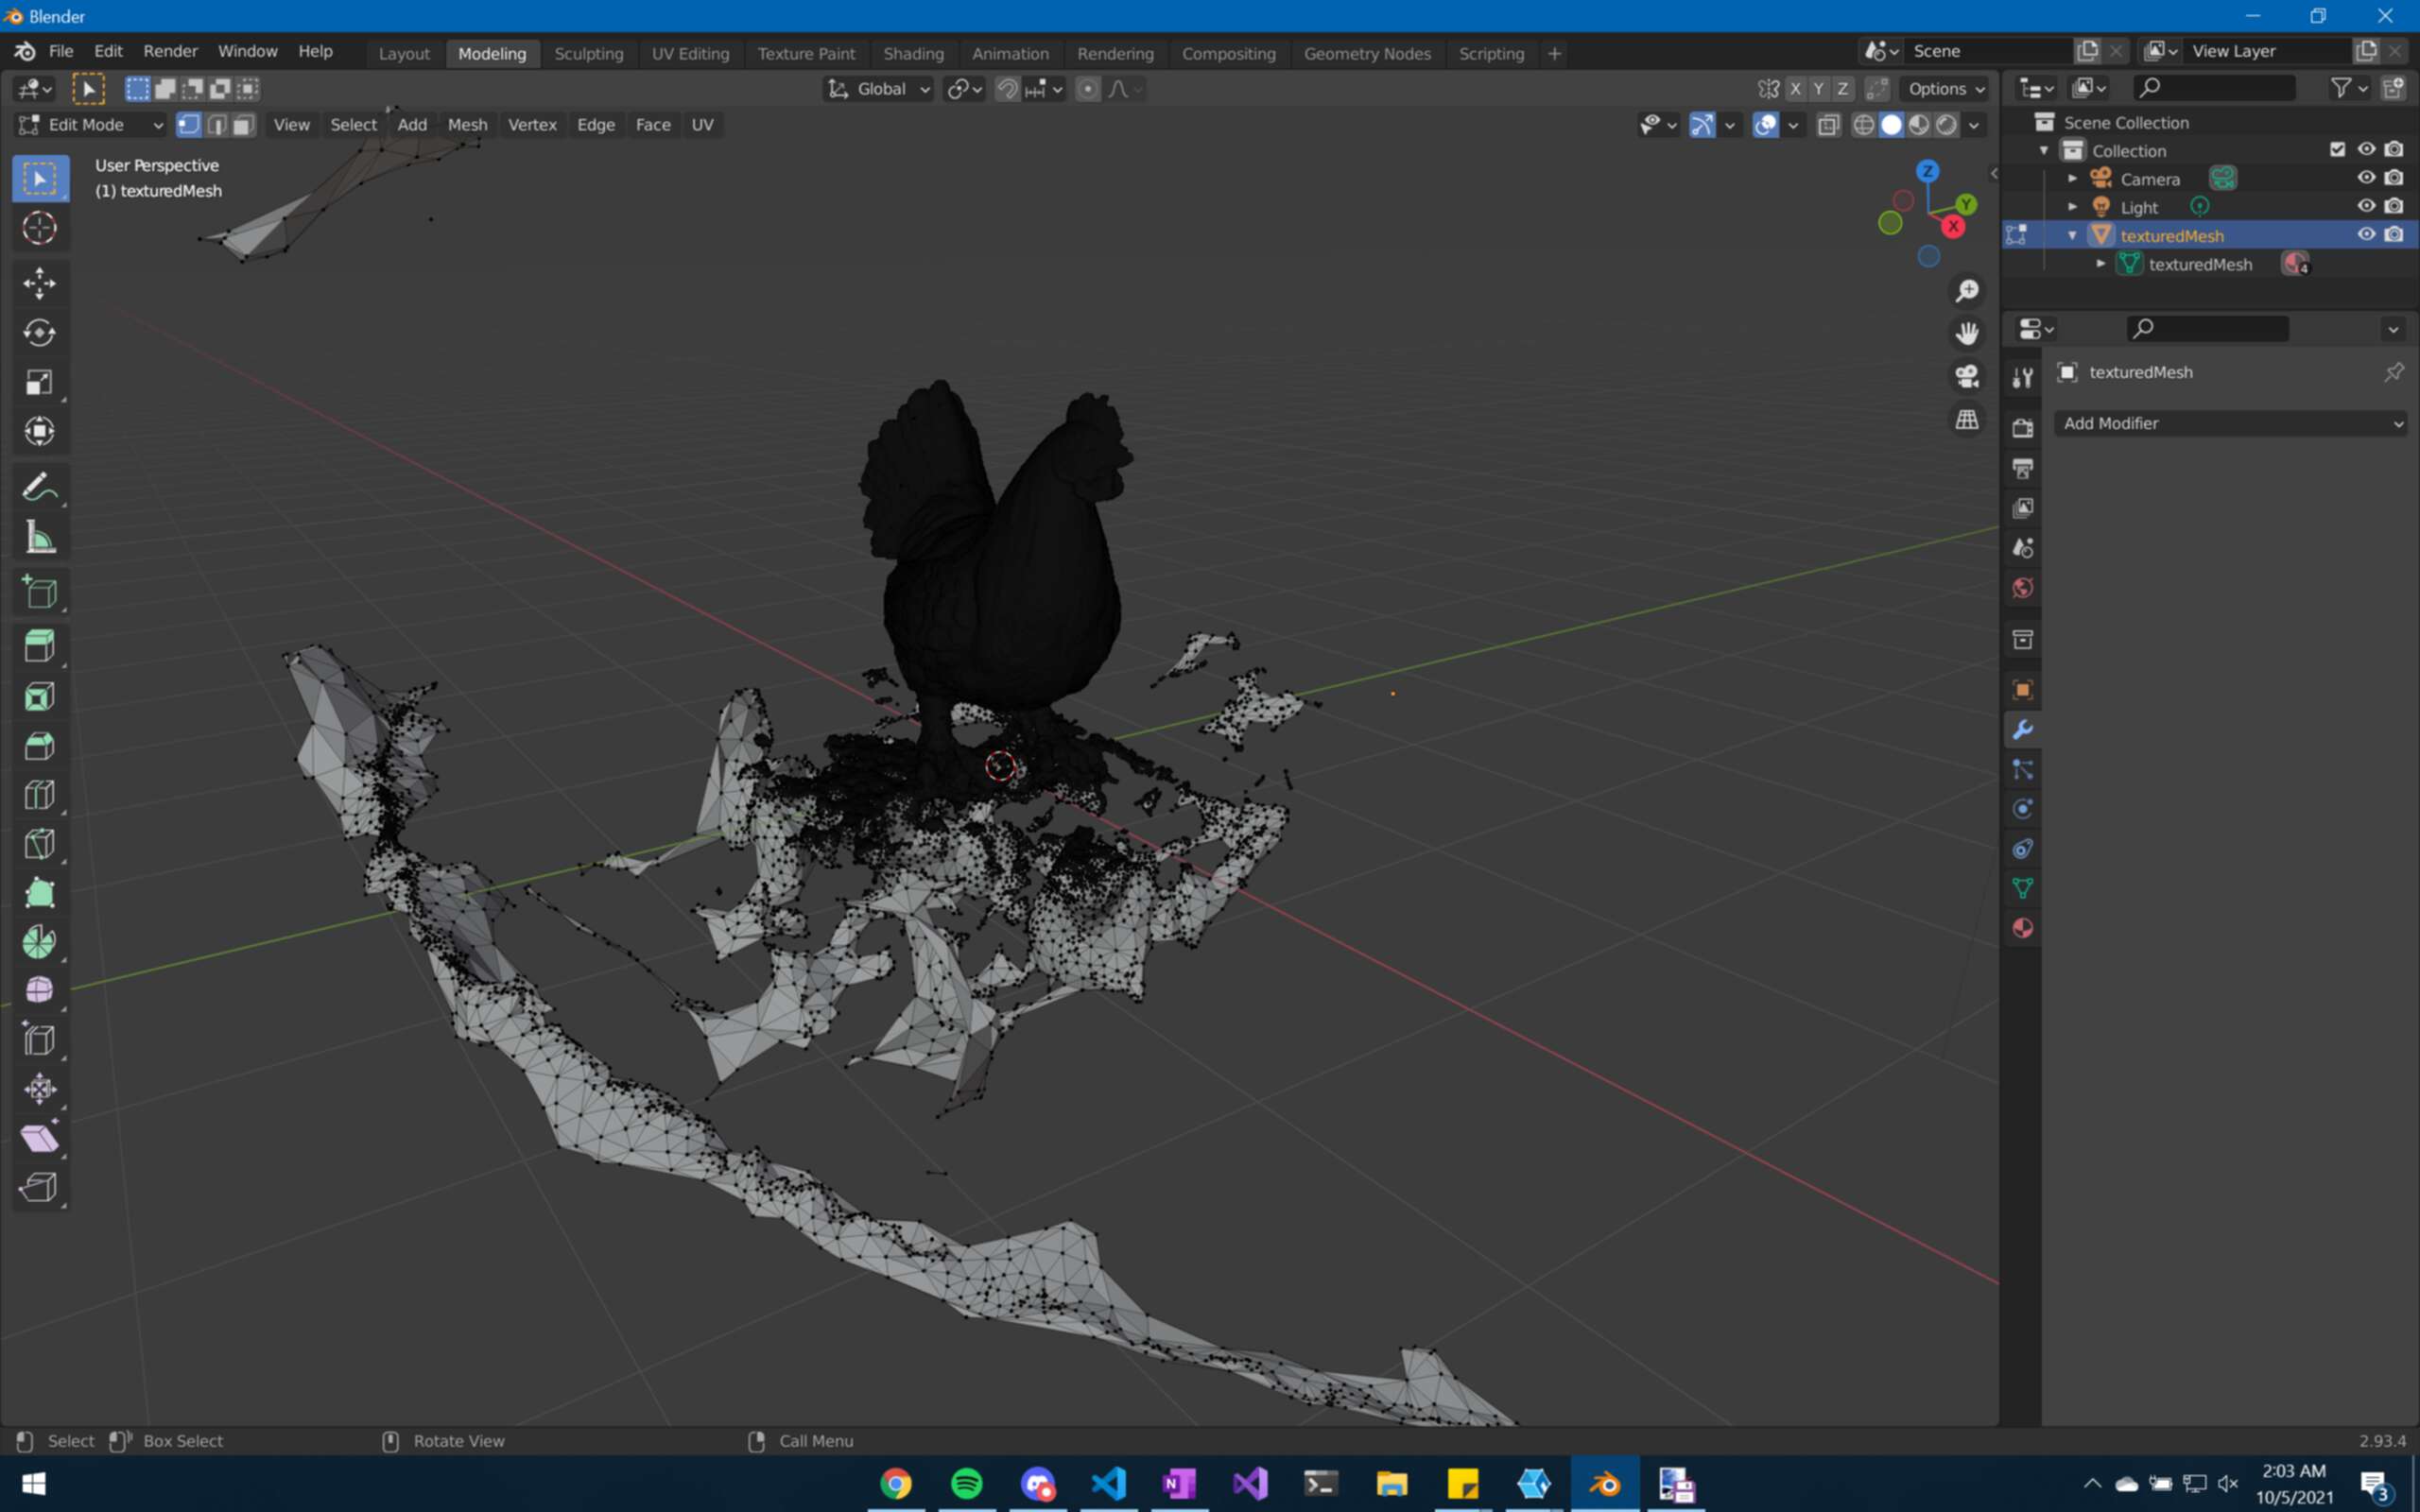Image resolution: width=2420 pixels, height=1512 pixels.
Task: Open the File menu
Action: pyautogui.click(x=61, y=51)
